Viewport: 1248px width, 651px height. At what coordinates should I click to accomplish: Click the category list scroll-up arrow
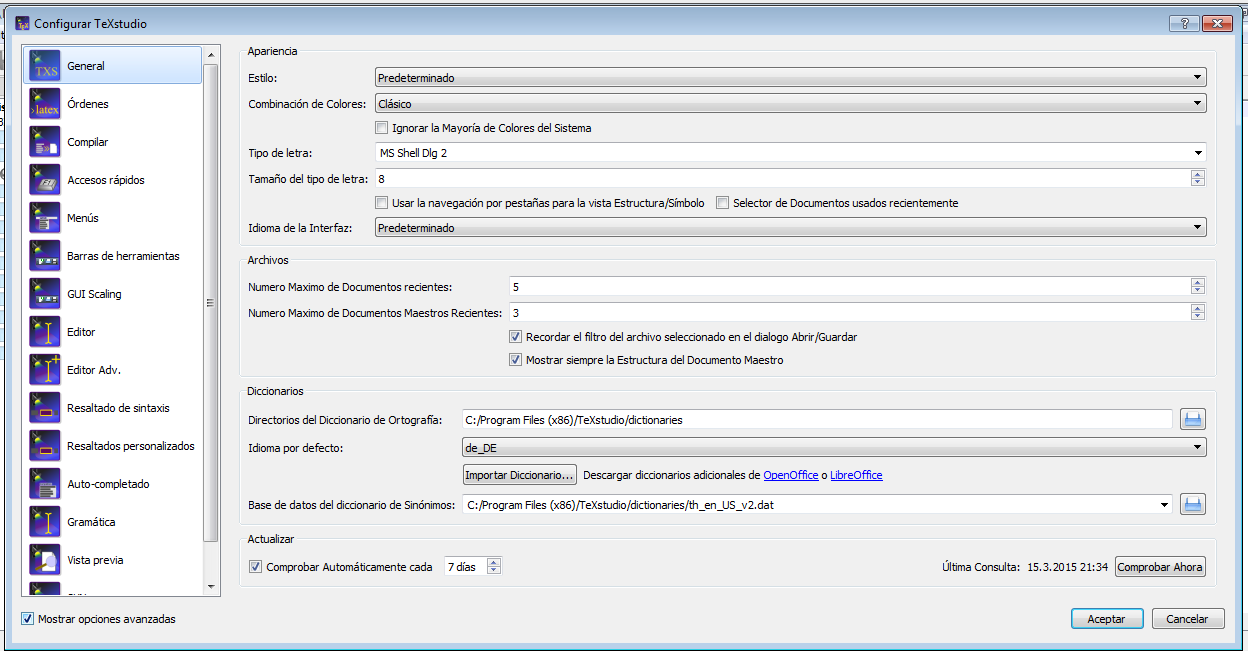pos(210,54)
